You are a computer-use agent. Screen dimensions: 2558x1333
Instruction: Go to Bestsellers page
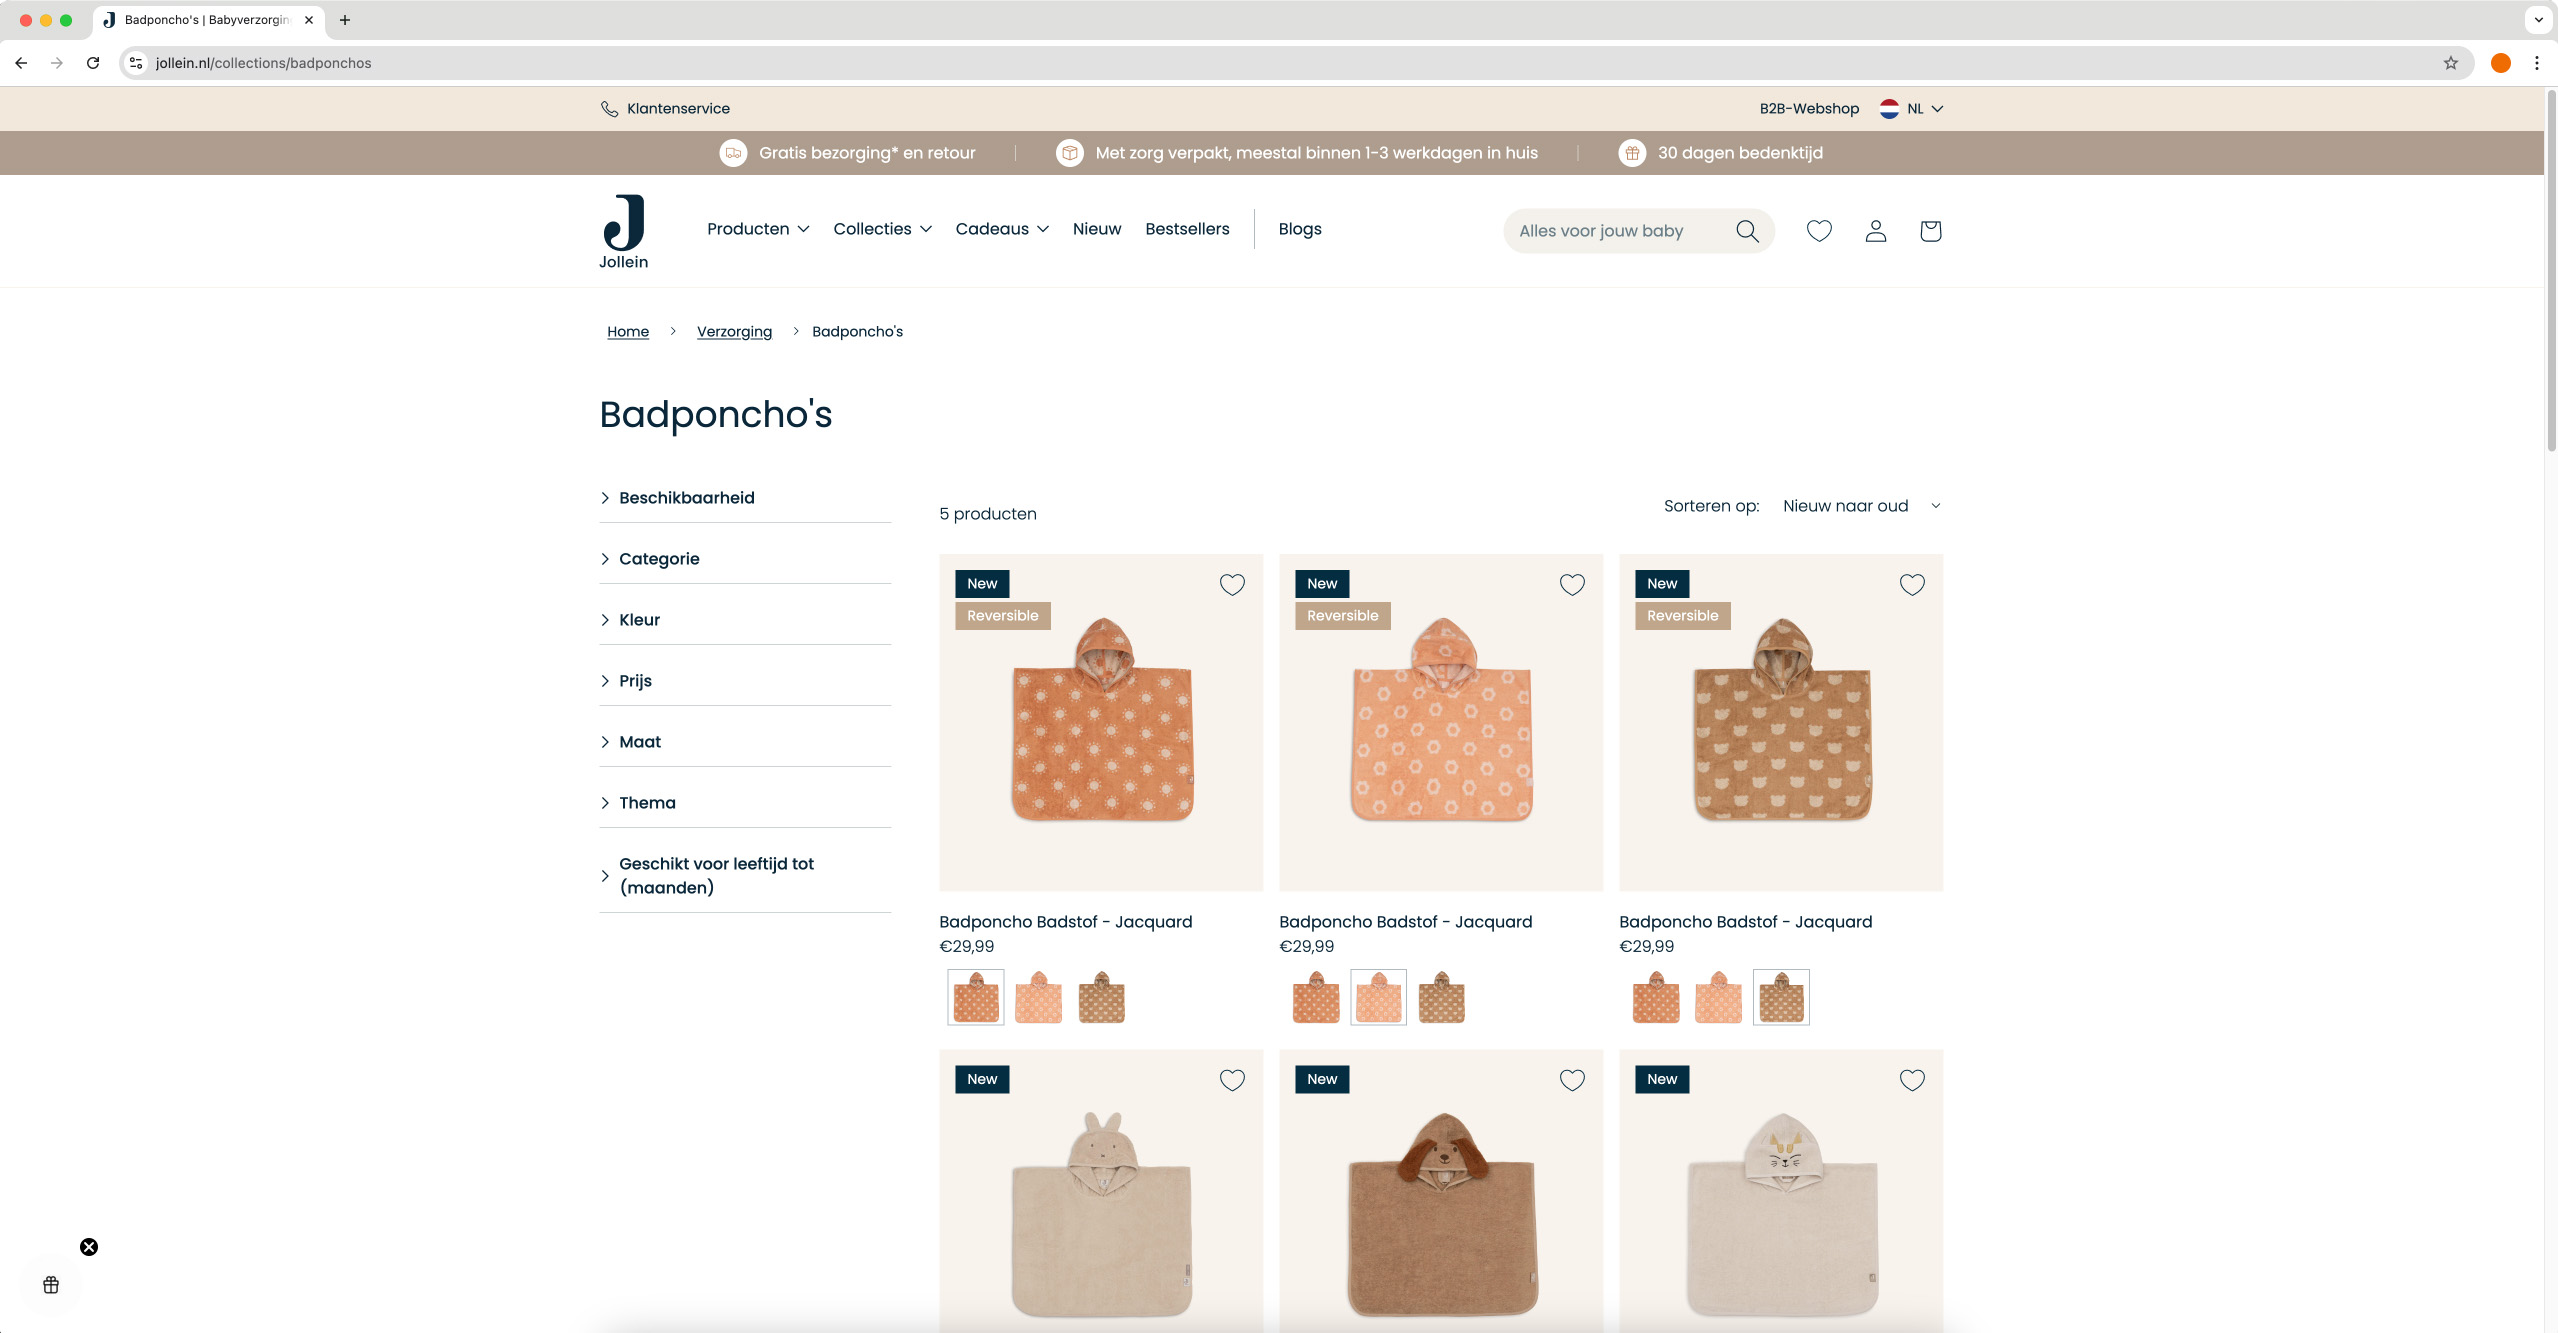point(1187,229)
